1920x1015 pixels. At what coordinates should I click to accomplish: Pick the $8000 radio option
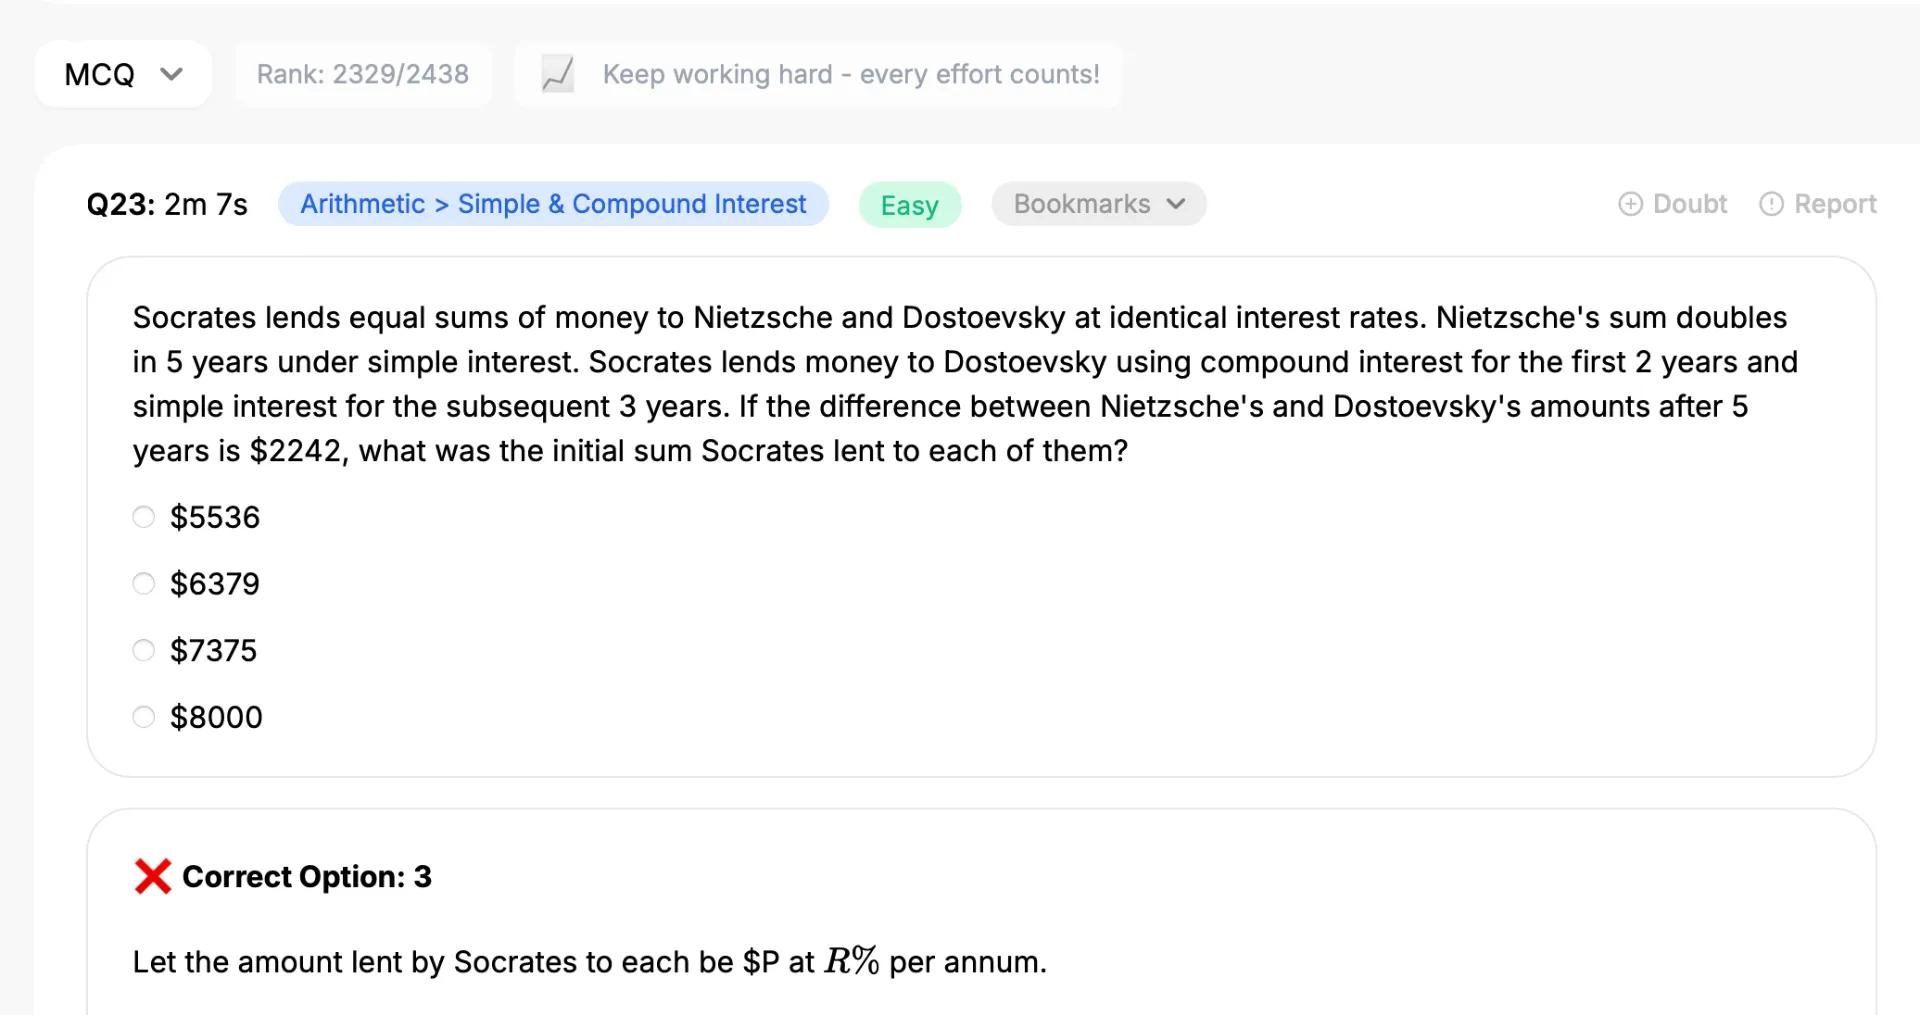click(144, 717)
